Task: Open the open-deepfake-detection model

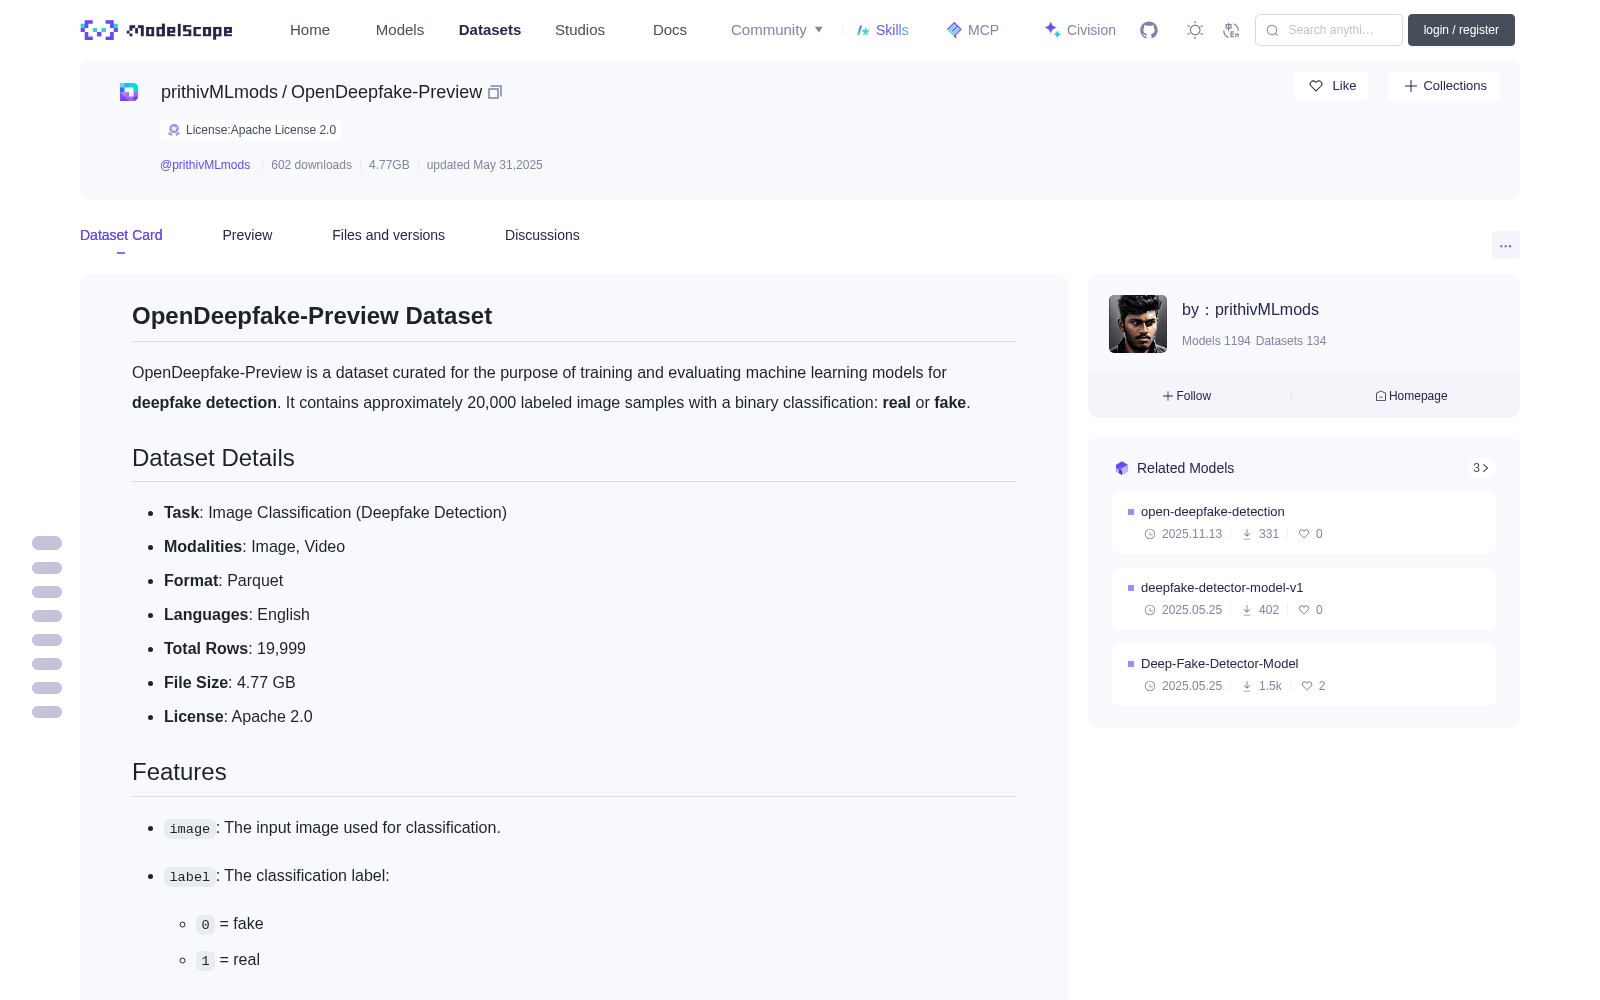Action: [x=1304, y=523]
